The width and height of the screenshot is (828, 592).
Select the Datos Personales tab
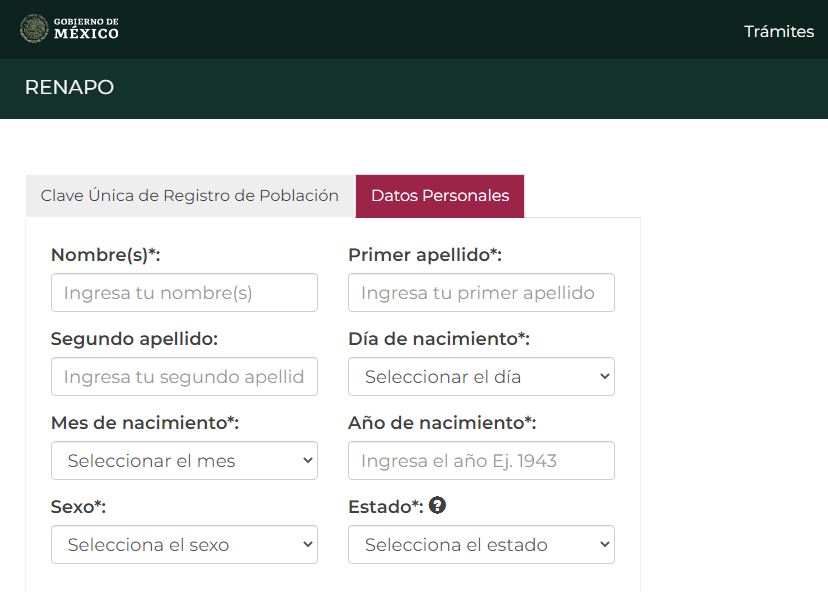pos(440,196)
